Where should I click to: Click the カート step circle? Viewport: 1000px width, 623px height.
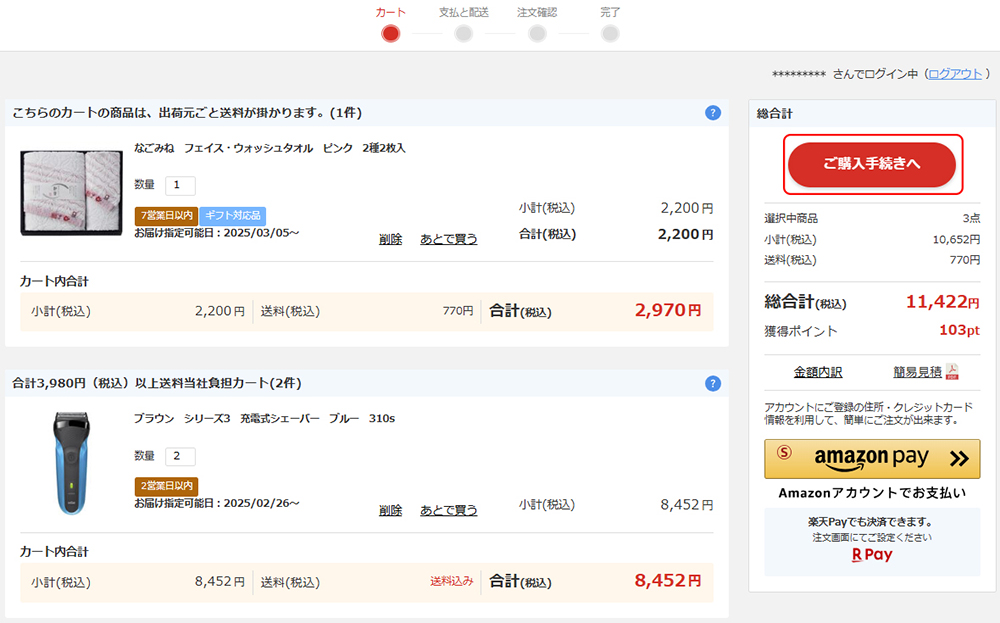pos(390,34)
